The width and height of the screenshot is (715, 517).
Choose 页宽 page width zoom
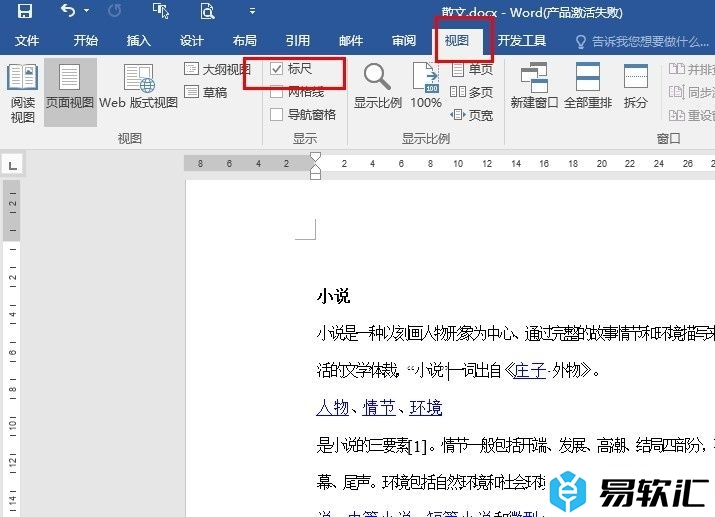(472, 115)
